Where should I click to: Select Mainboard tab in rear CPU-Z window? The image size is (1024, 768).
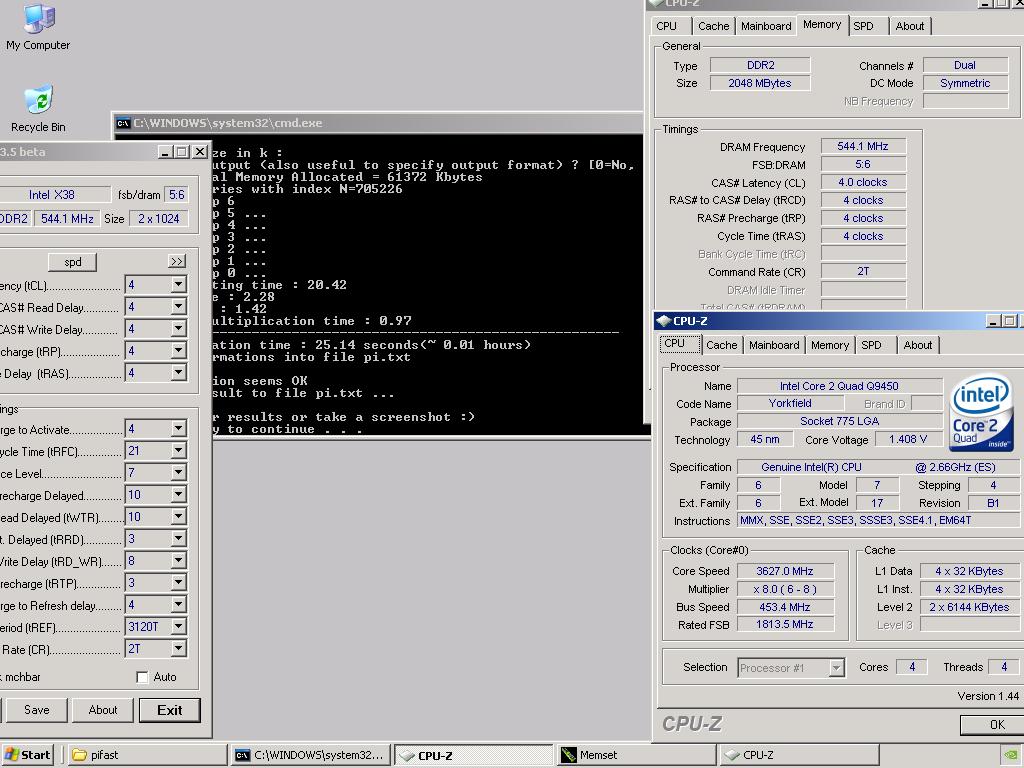766,26
